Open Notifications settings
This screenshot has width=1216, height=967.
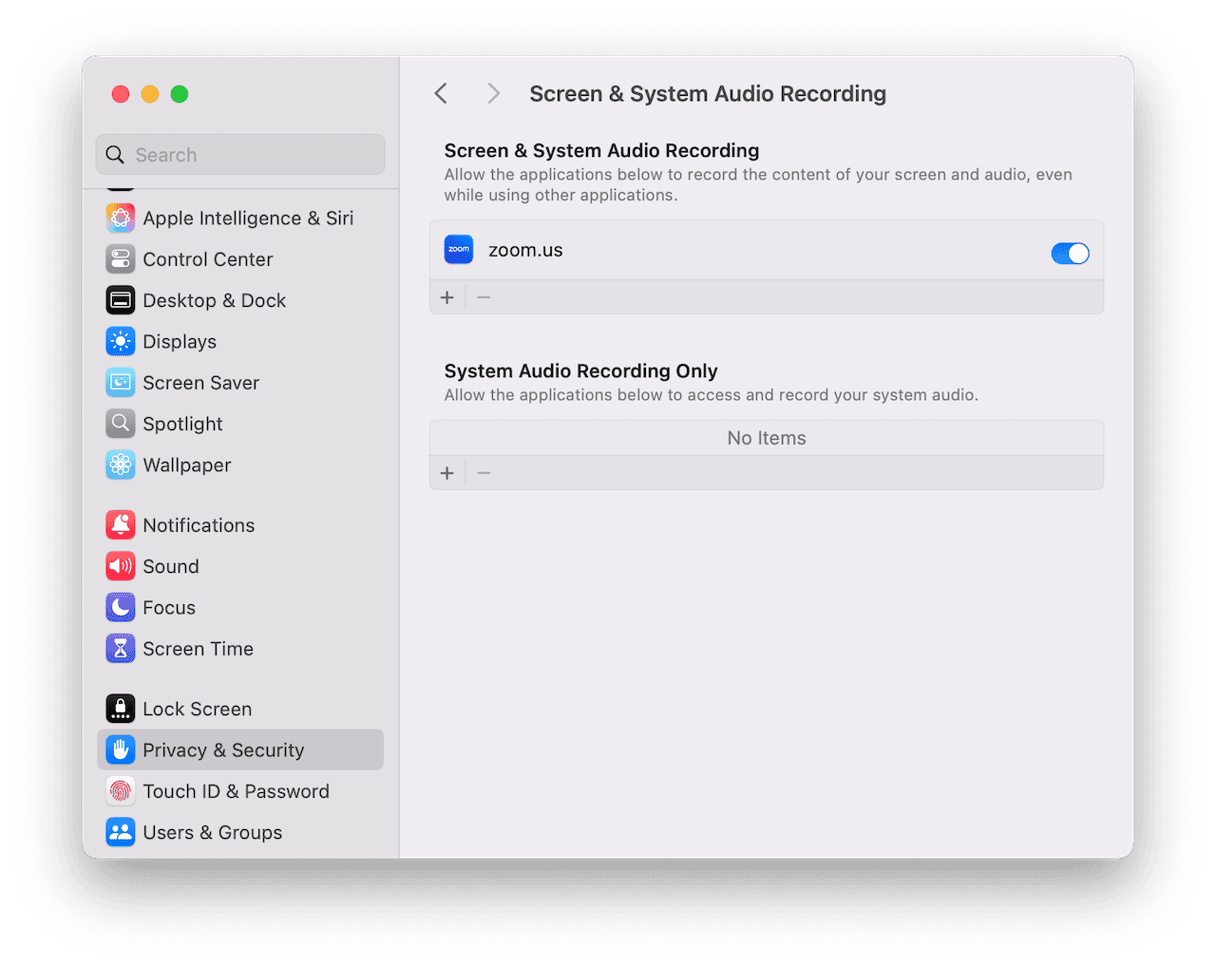tap(120, 524)
